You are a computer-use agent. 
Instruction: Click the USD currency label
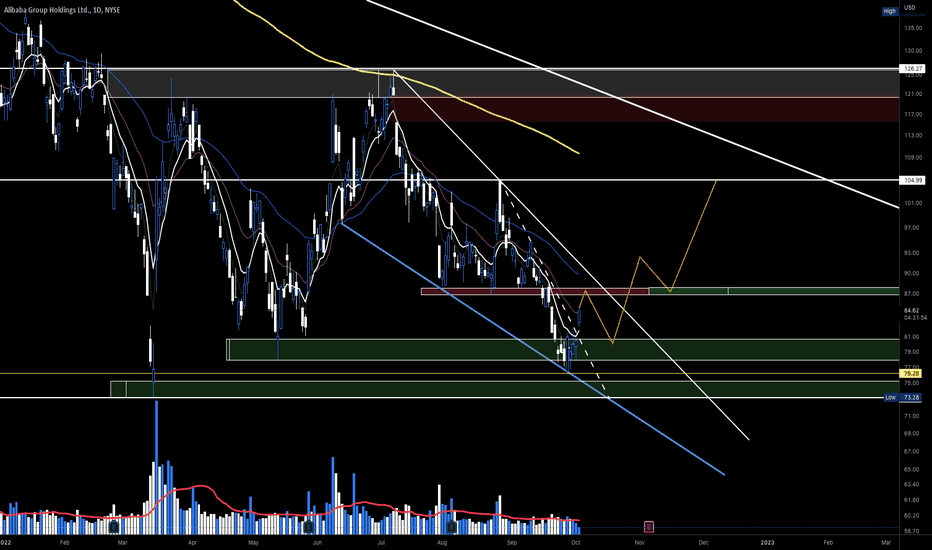(910, 8)
